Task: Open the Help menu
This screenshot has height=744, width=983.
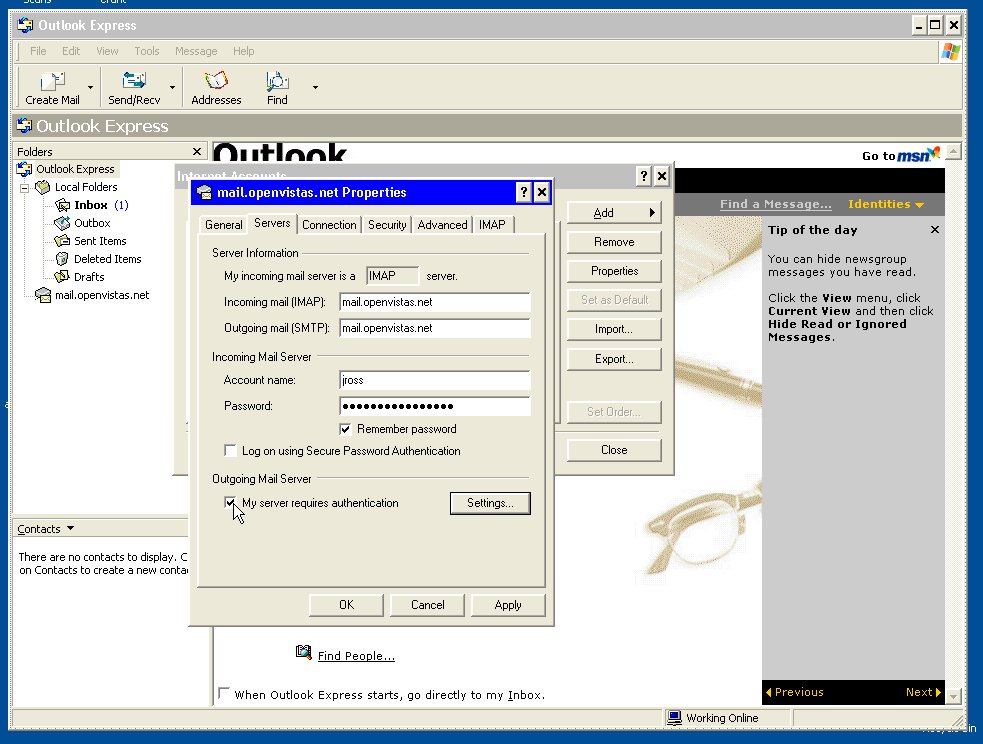Action: click(244, 51)
